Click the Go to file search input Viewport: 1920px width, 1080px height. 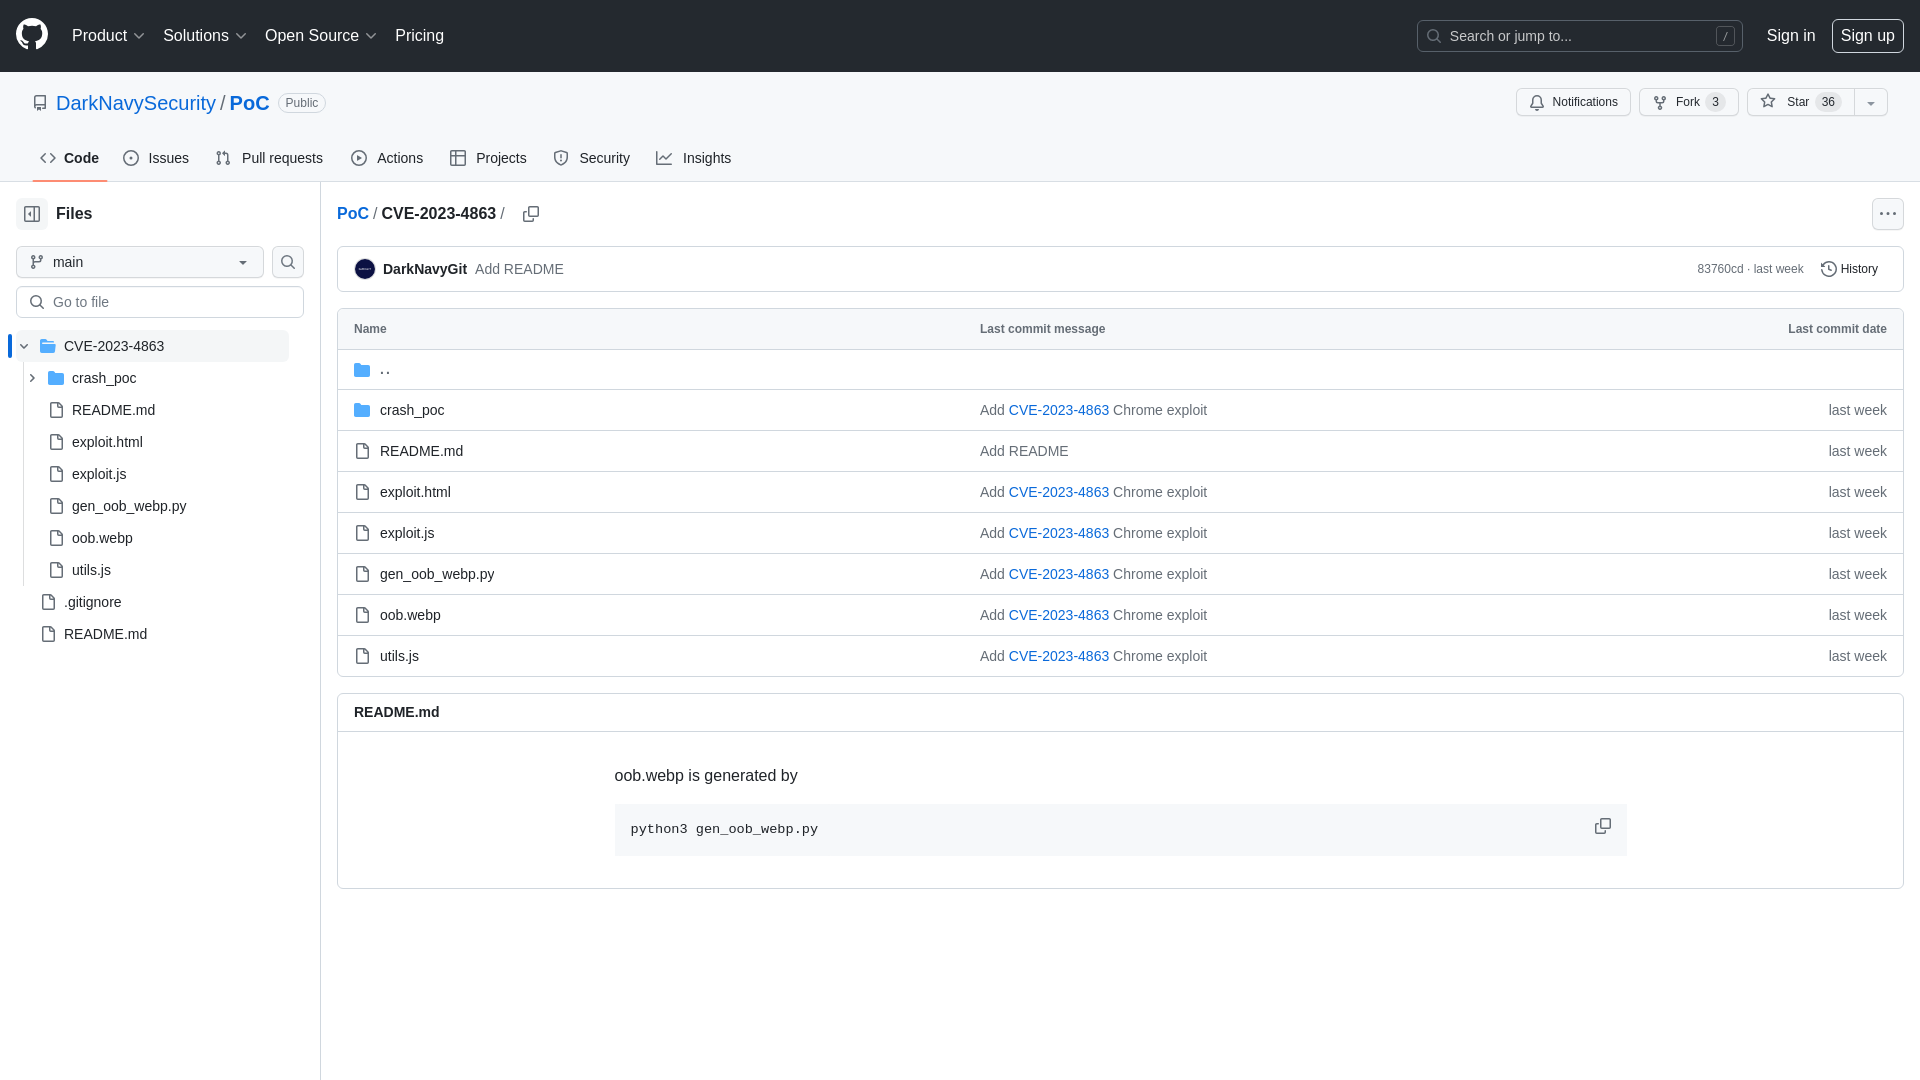coord(160,301)
